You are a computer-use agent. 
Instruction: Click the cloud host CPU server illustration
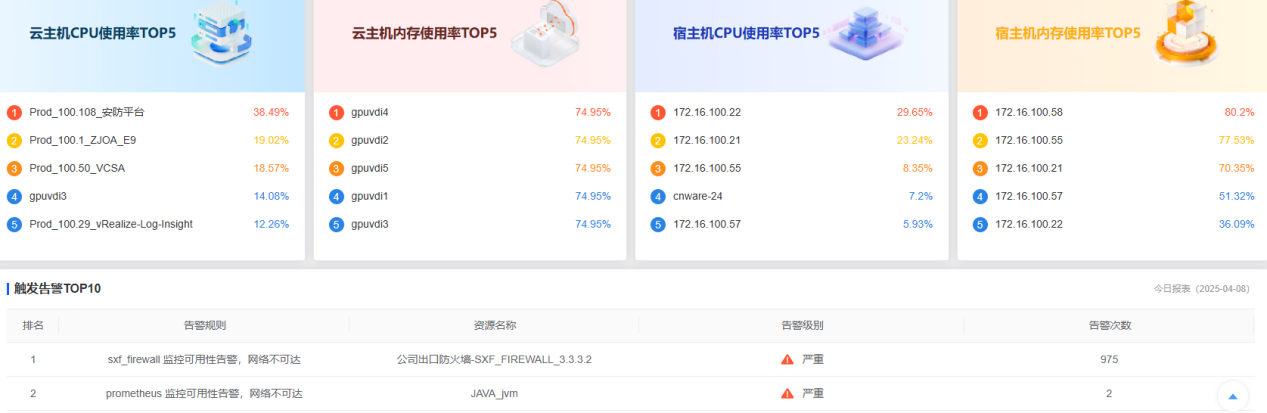(x=222, y=33)
